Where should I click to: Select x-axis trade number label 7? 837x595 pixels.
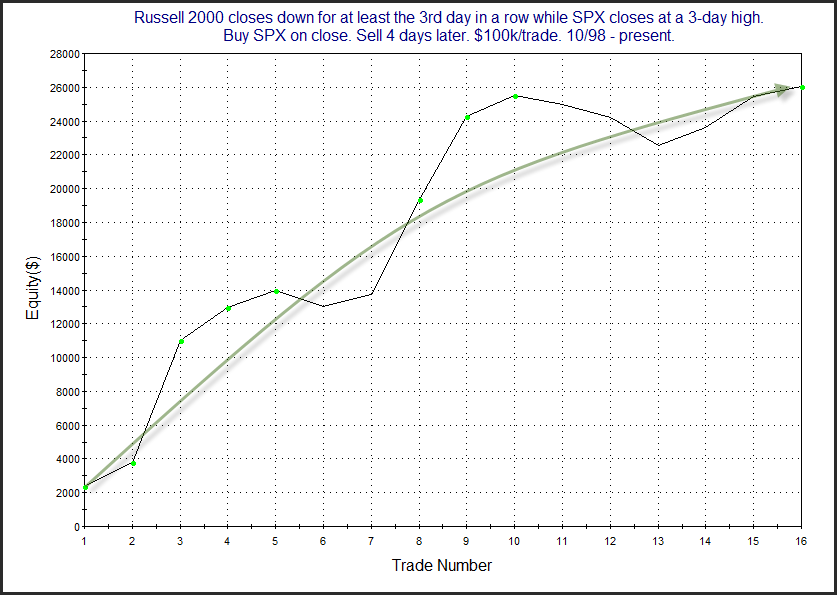click(371, 541)
